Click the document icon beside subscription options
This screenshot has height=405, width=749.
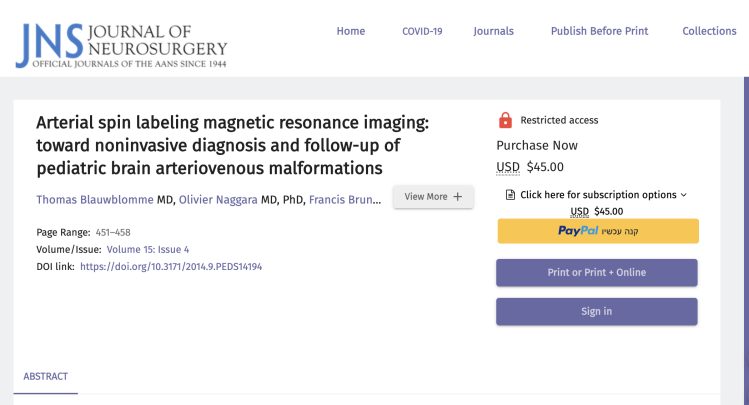tap(510, 195)
